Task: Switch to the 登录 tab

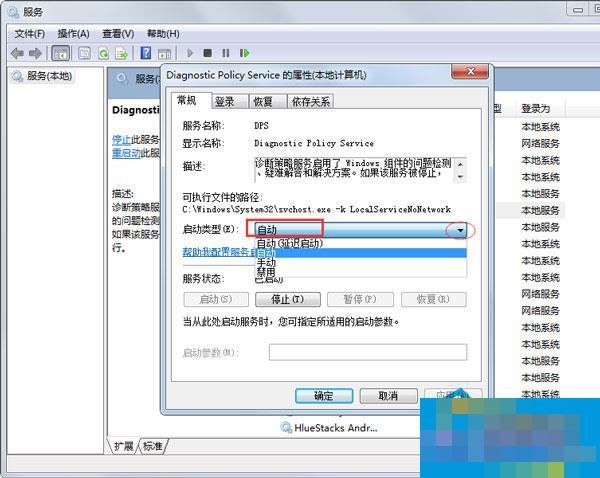Action: (230, 101)
